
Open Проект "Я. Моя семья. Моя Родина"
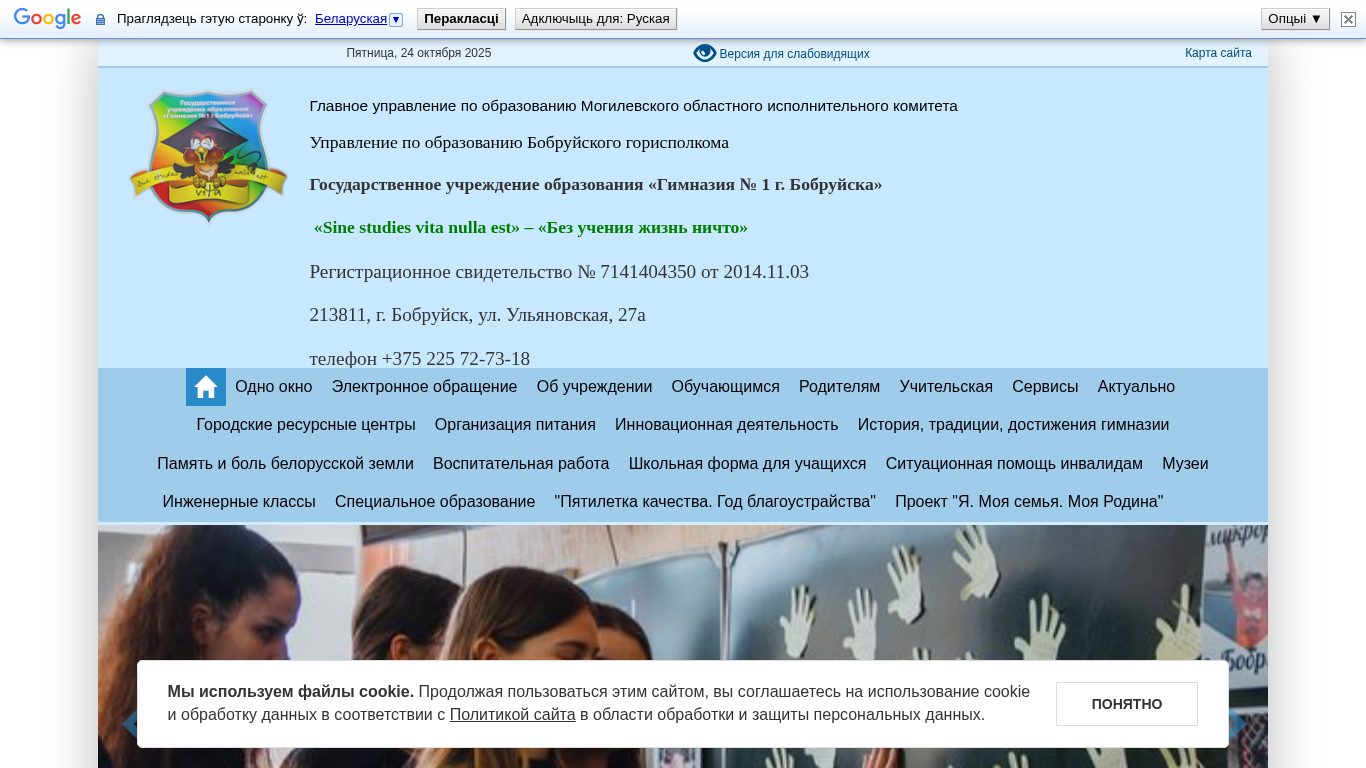tap(1029, 502)
